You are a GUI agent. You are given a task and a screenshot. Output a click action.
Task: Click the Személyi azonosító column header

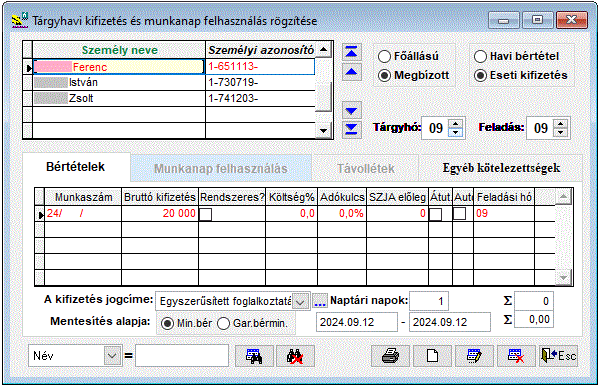[x=261, y=50]
